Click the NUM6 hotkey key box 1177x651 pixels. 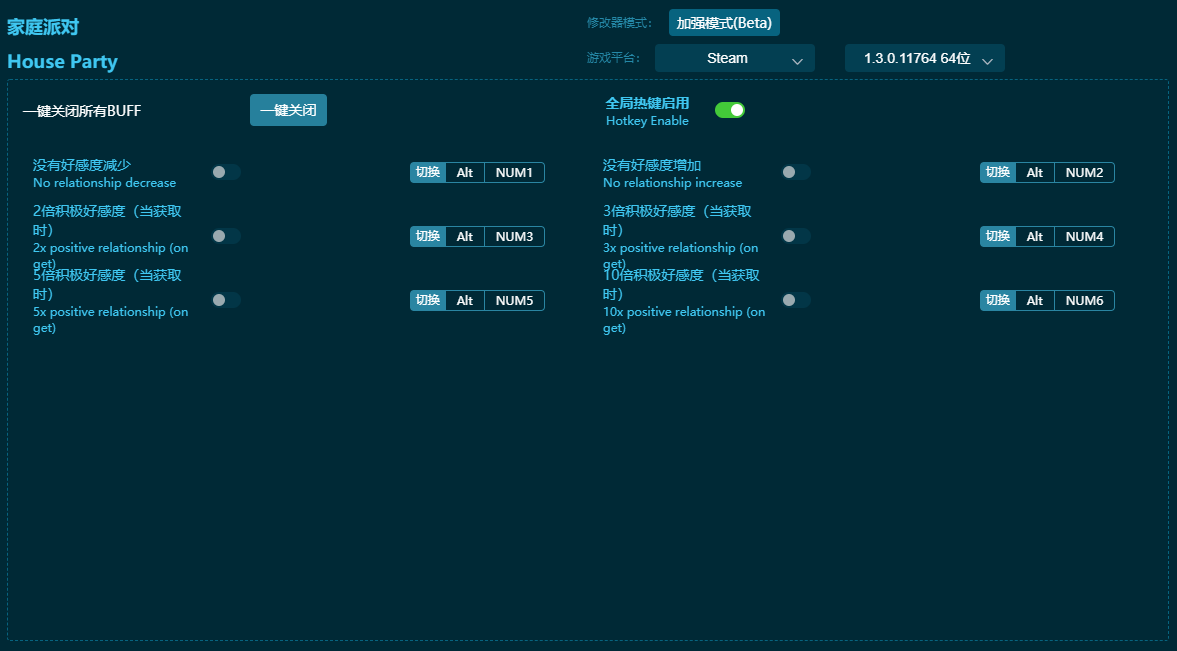(x=1084, y=300)
